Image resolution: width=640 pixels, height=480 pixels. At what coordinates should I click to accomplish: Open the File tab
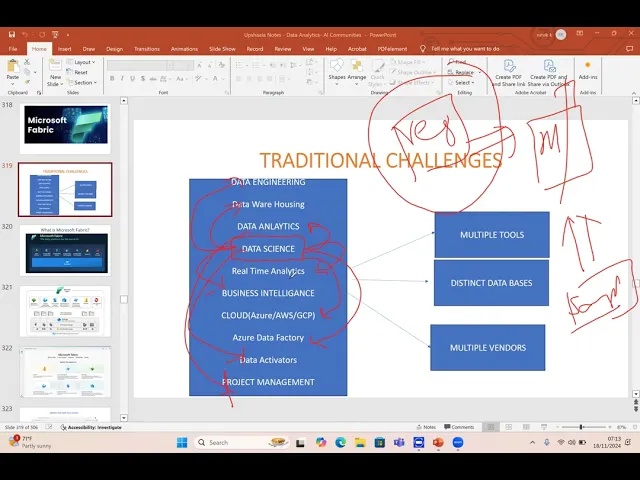(x=13, y=49)
